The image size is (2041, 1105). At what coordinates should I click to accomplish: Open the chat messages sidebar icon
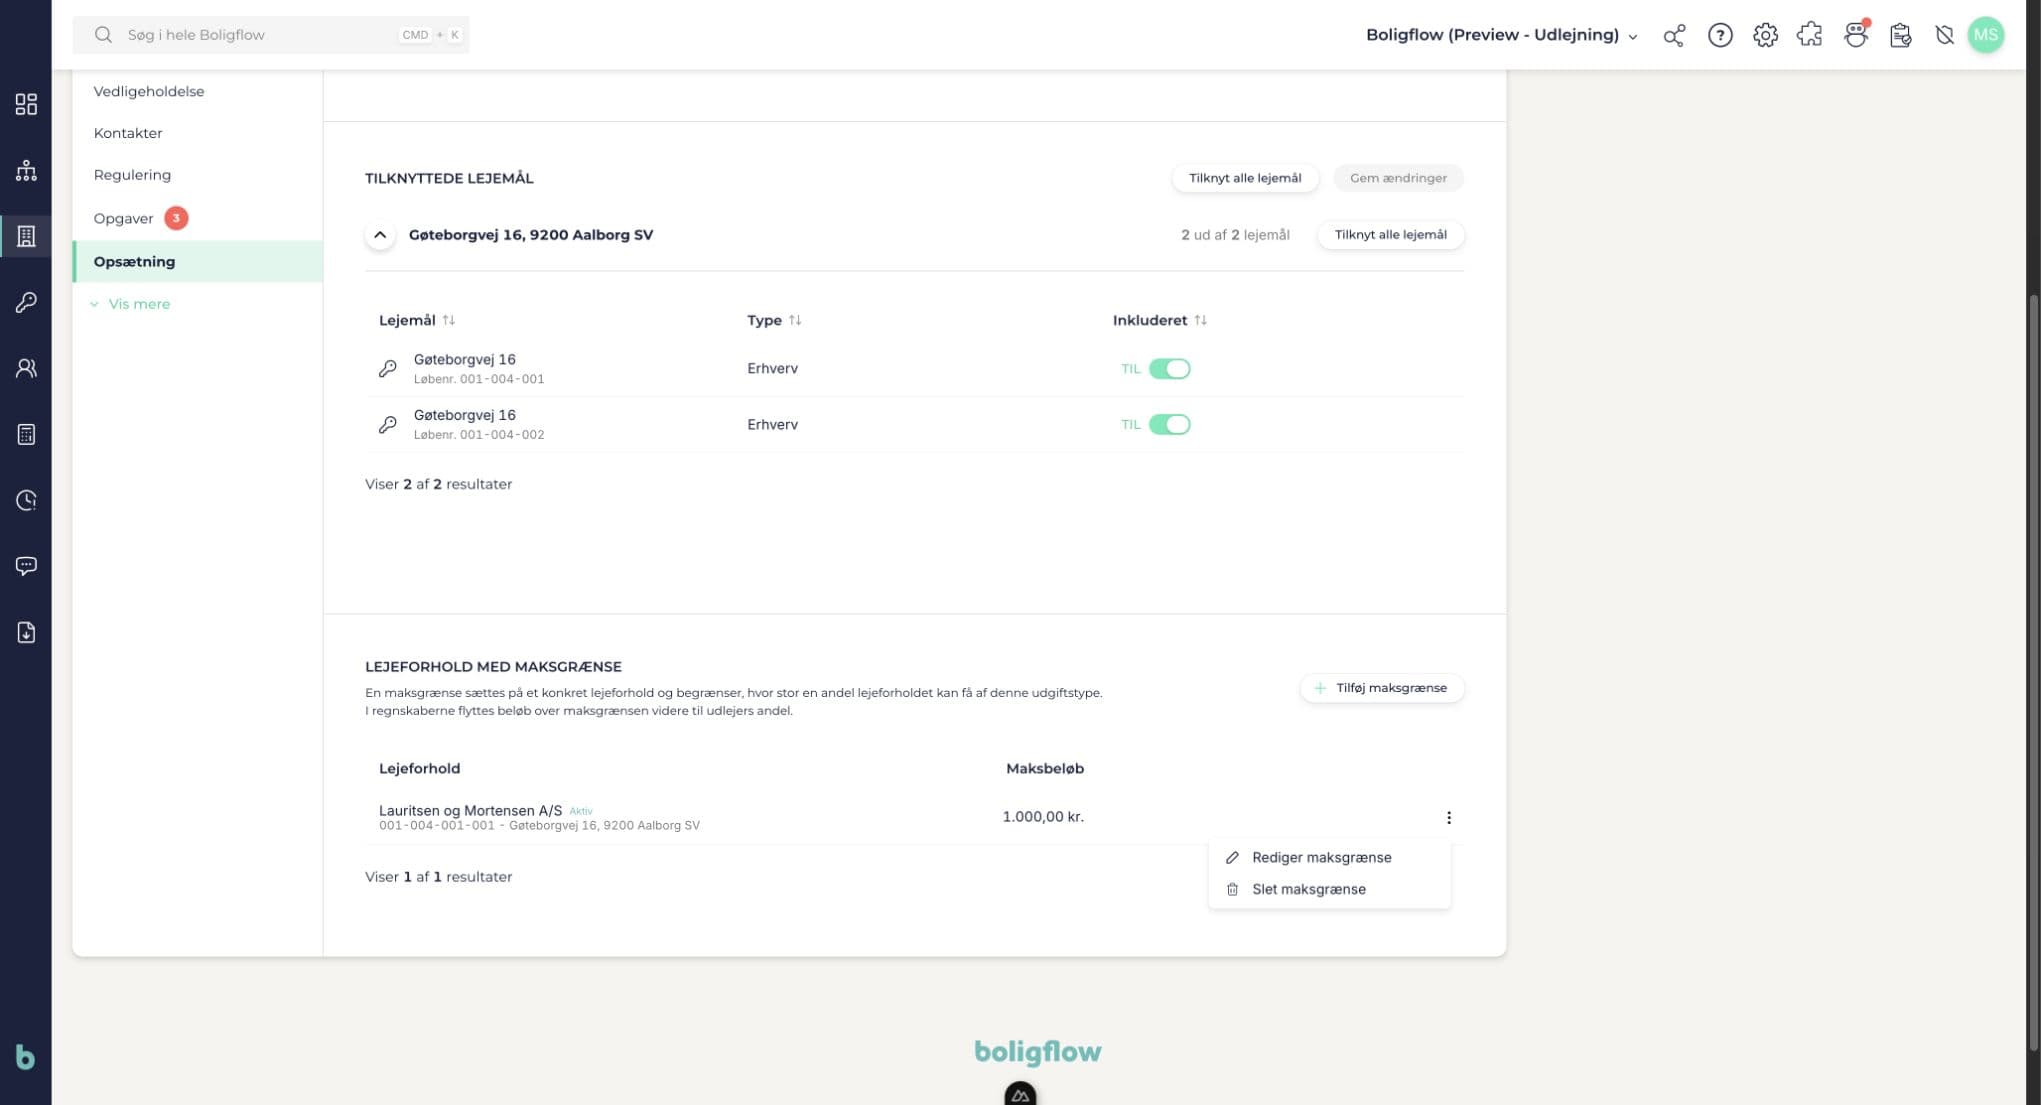click(26, 566)
